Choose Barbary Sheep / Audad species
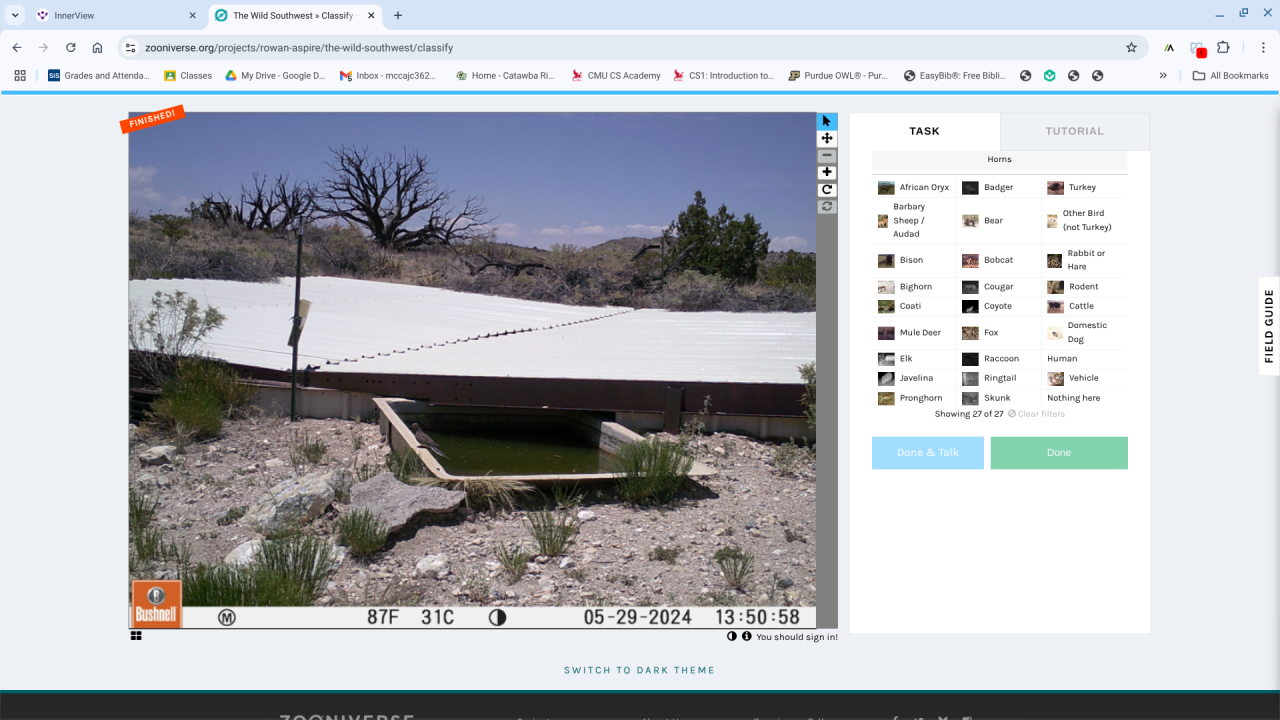Image resolution: width=1280 pixels, height=720 pixels. (x=914, y=221)
